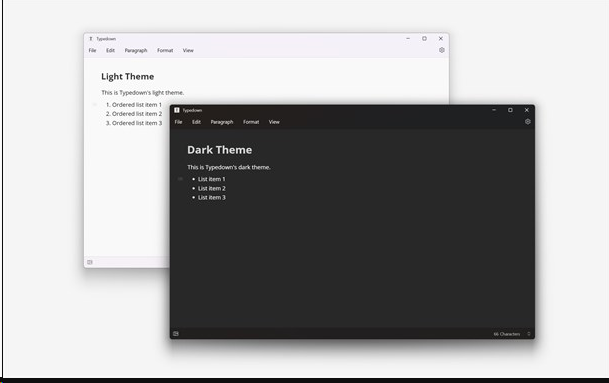Open View menu in dark window

tap(274, 122)
